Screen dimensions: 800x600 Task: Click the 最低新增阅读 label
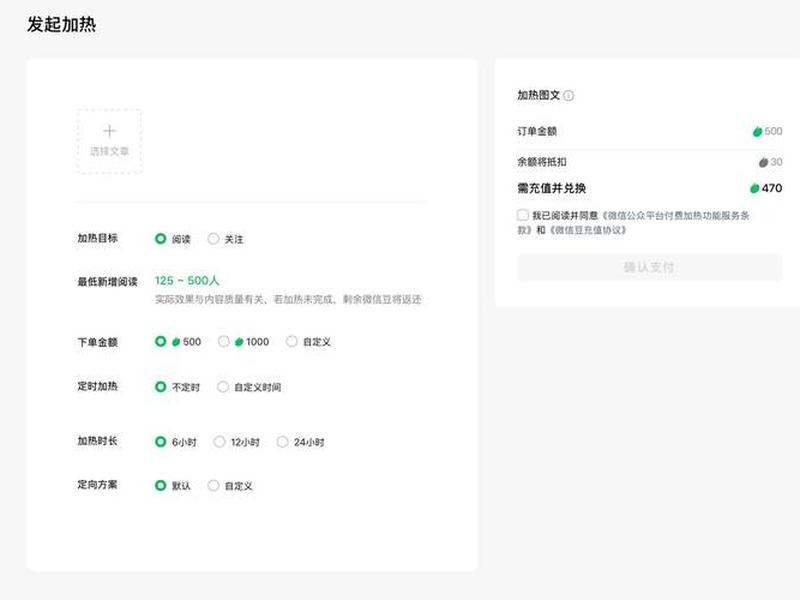pos(108,282)
